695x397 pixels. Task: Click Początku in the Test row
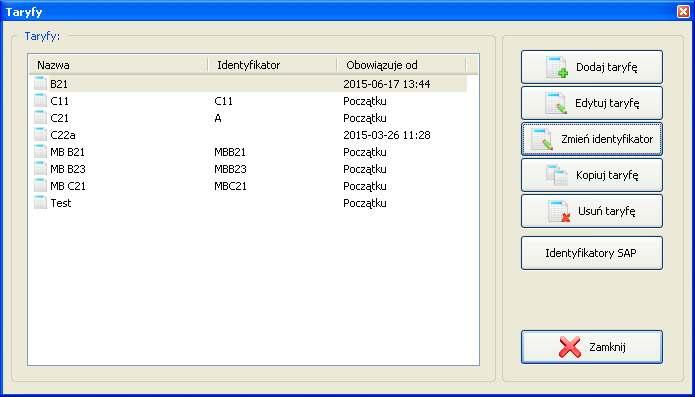pyautogui.click(x=365, y=203)
